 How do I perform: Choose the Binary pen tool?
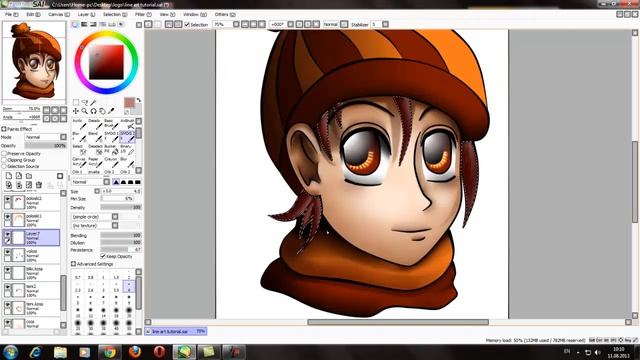coord(128,149)
